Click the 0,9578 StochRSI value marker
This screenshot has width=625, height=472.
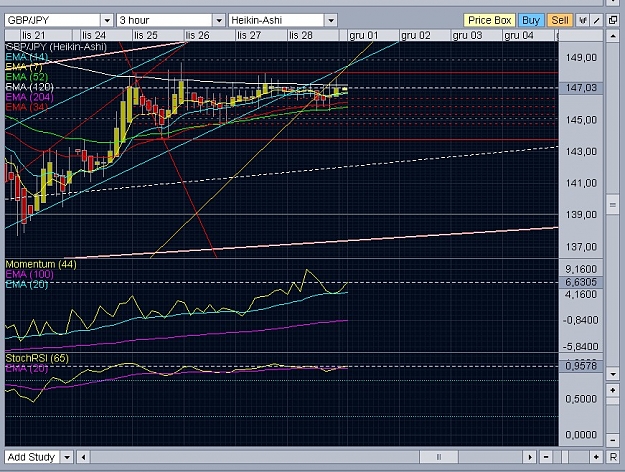(x=581, y=366)
